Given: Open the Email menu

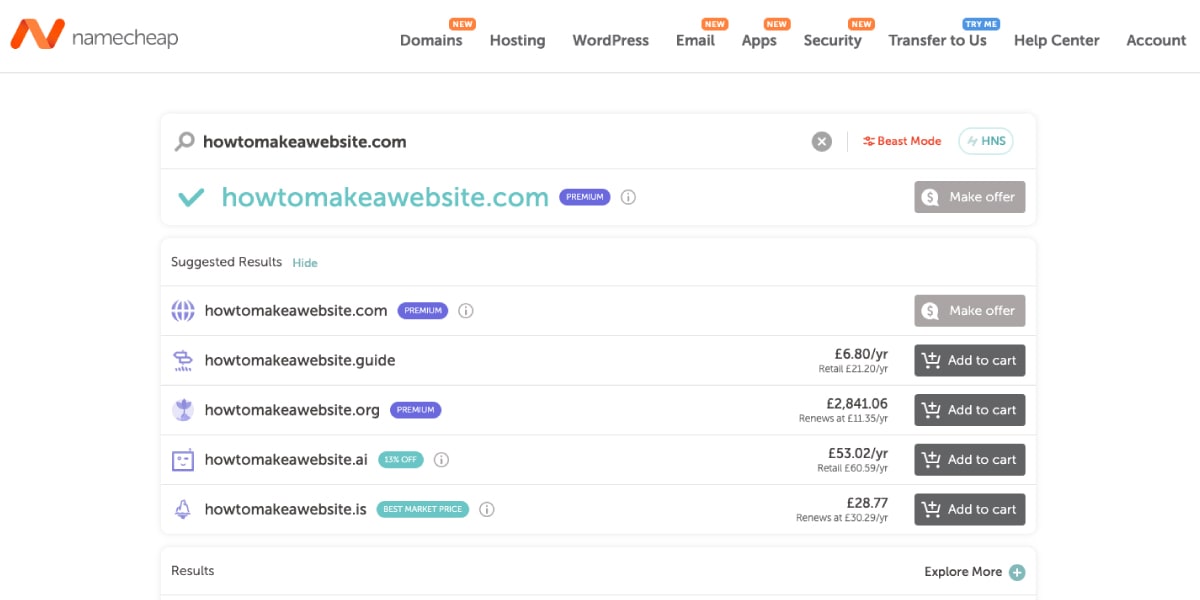Looking at the screenshot, I should coord(695,41).
